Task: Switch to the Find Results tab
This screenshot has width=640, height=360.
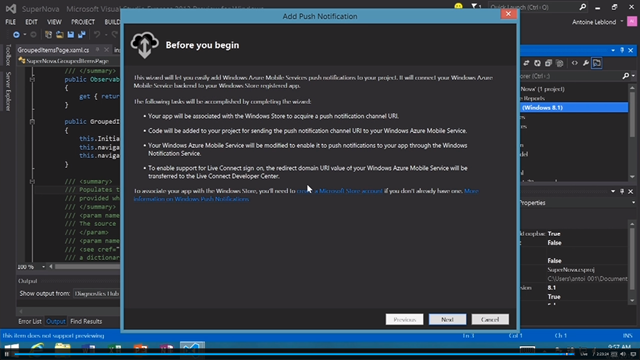Action: [86, 322]
